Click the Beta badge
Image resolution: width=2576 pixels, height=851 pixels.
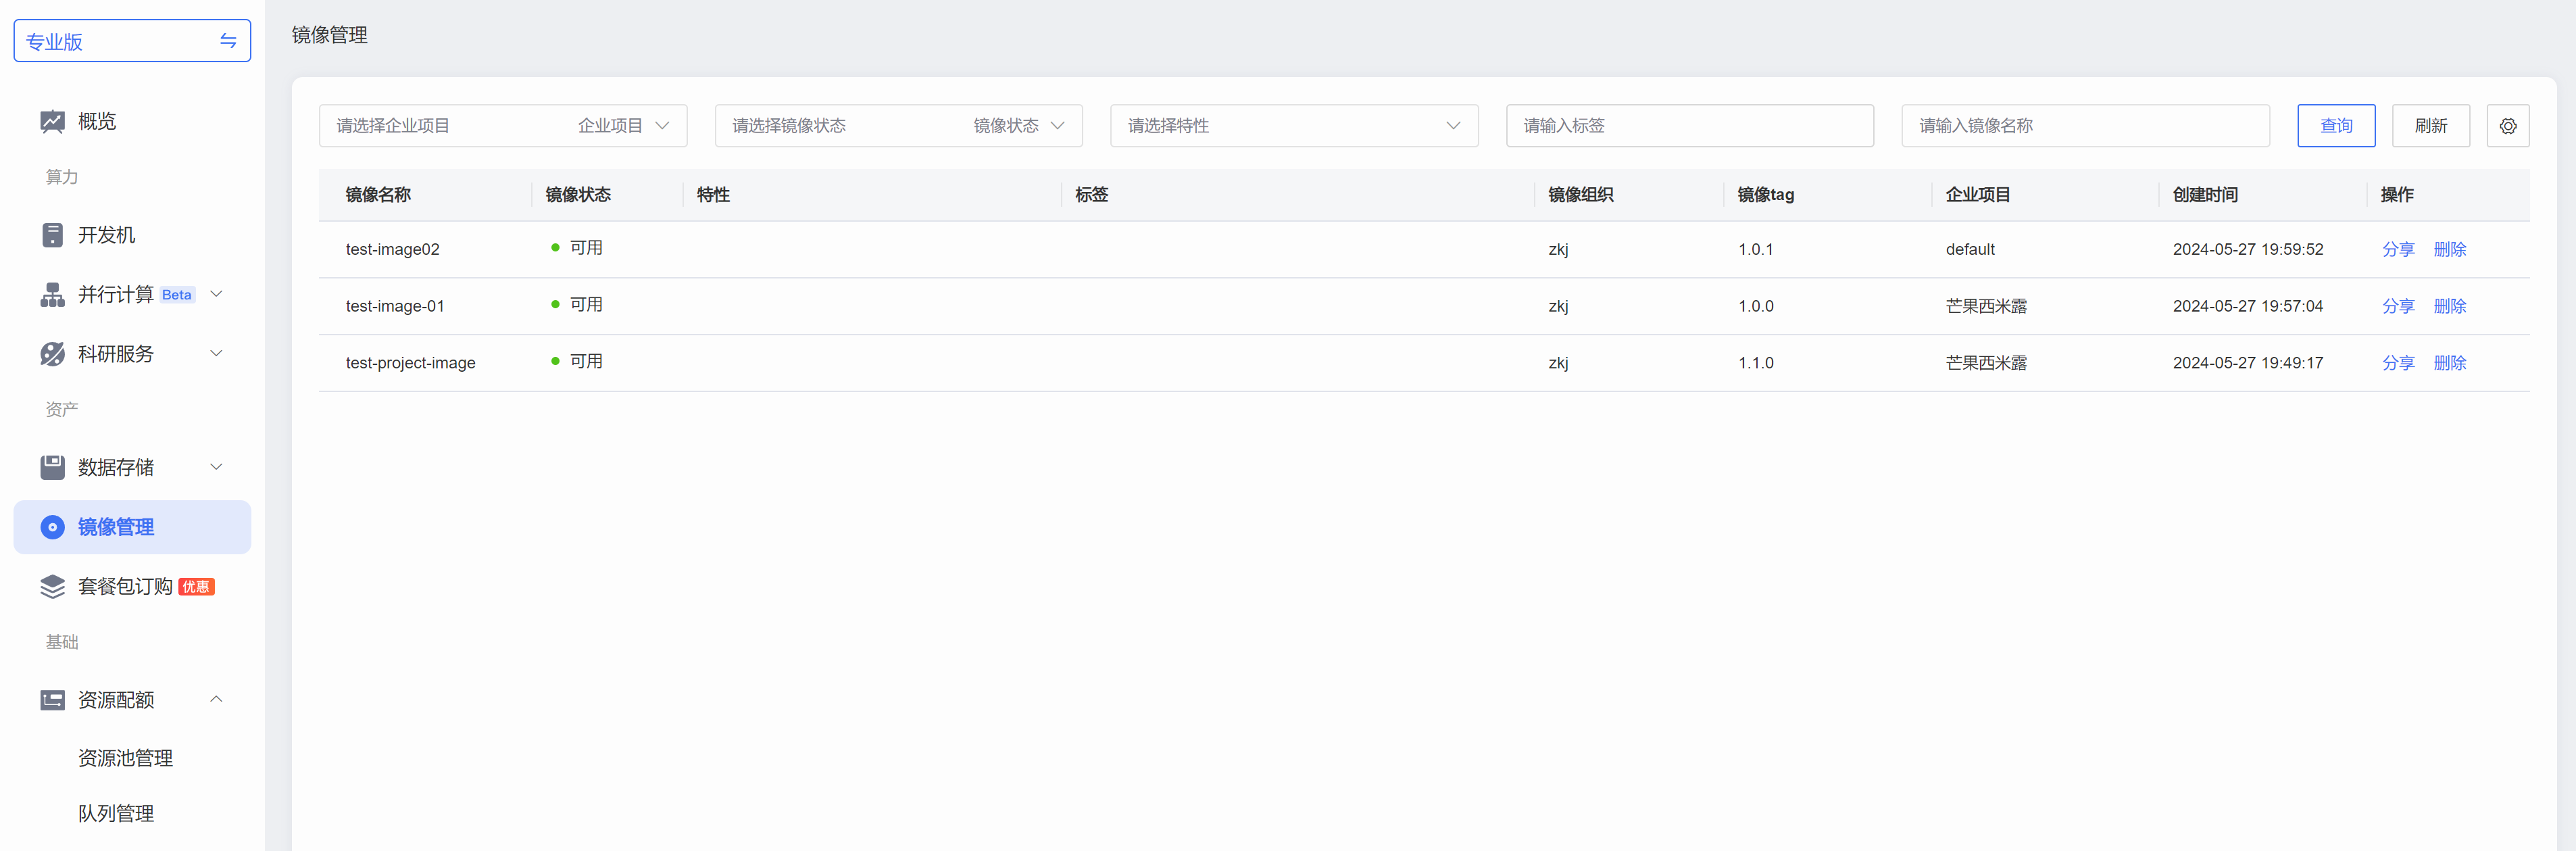click(177, 295)
